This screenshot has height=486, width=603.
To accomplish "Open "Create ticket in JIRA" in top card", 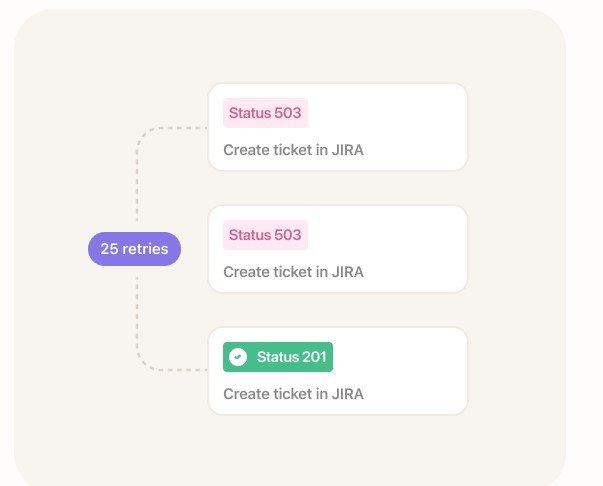I will 293,150.
